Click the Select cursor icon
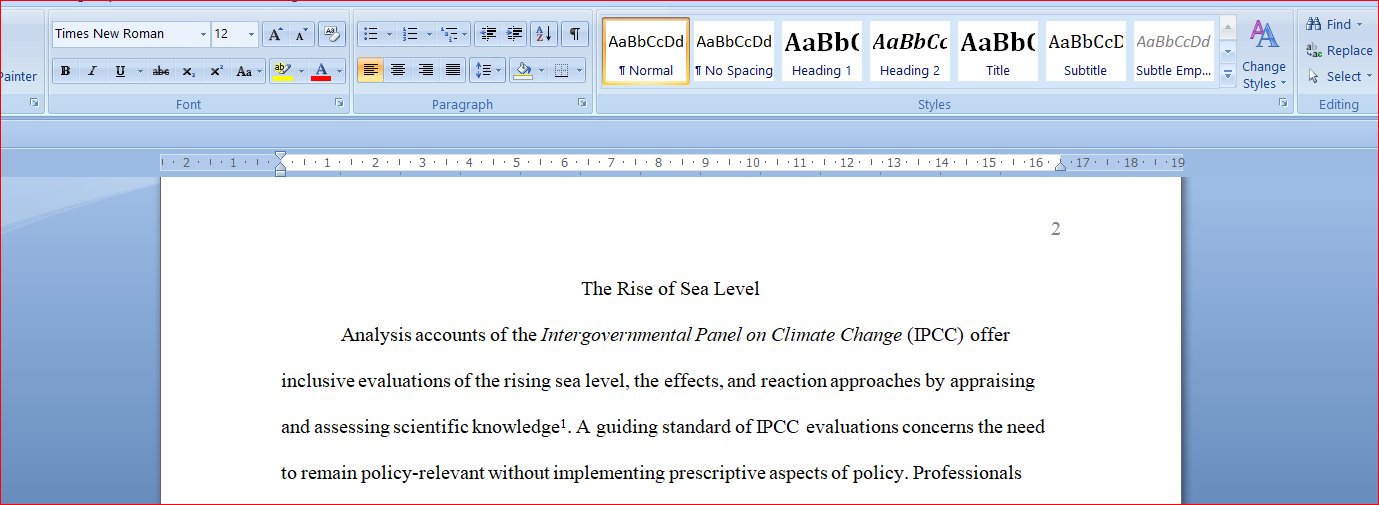This screenshot has height=505, width=1379. (1314, 76)
